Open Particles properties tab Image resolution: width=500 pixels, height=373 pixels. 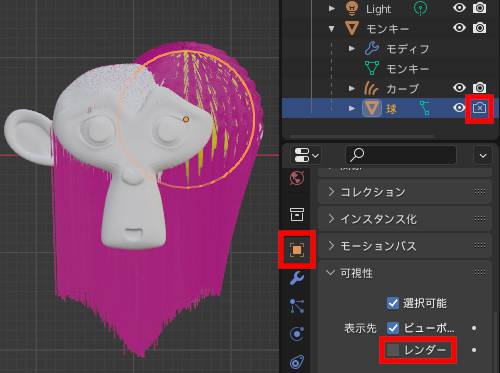click(x=296, y=306)
